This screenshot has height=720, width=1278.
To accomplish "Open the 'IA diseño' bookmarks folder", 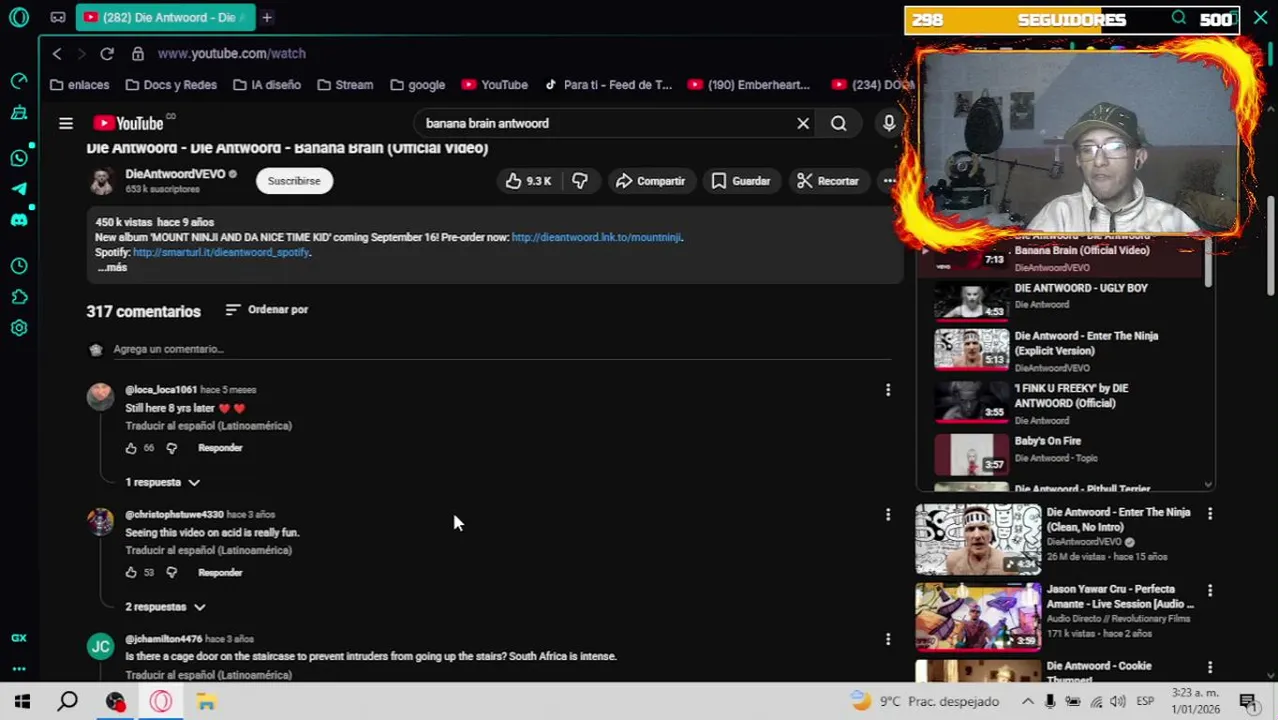I will (x=266, y=85).
